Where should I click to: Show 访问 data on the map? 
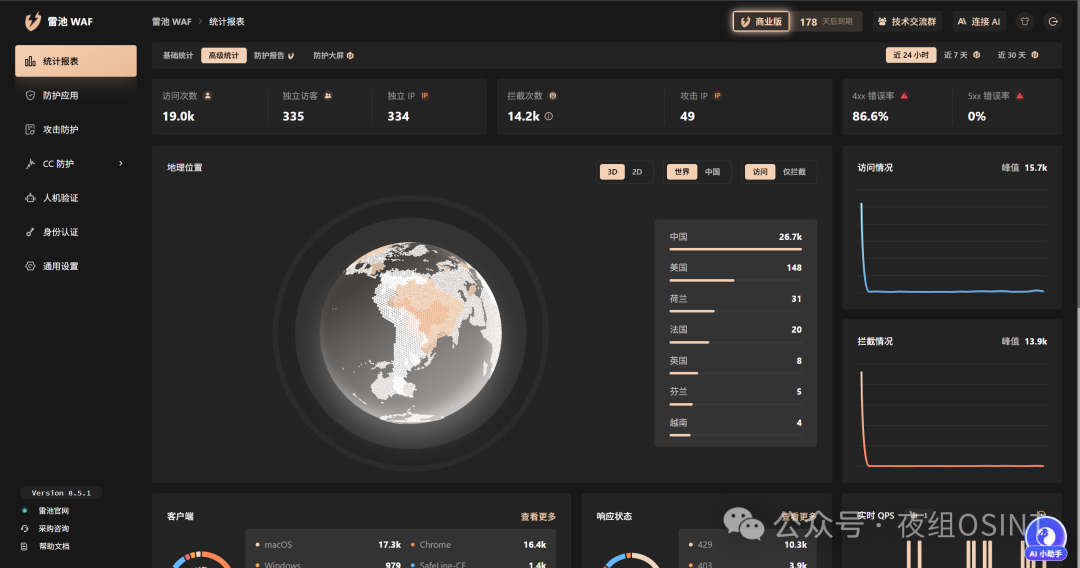pos(760,172)
